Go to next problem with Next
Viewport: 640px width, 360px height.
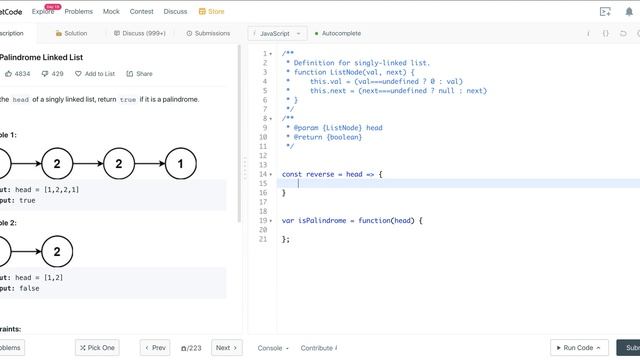click(227, 348)
